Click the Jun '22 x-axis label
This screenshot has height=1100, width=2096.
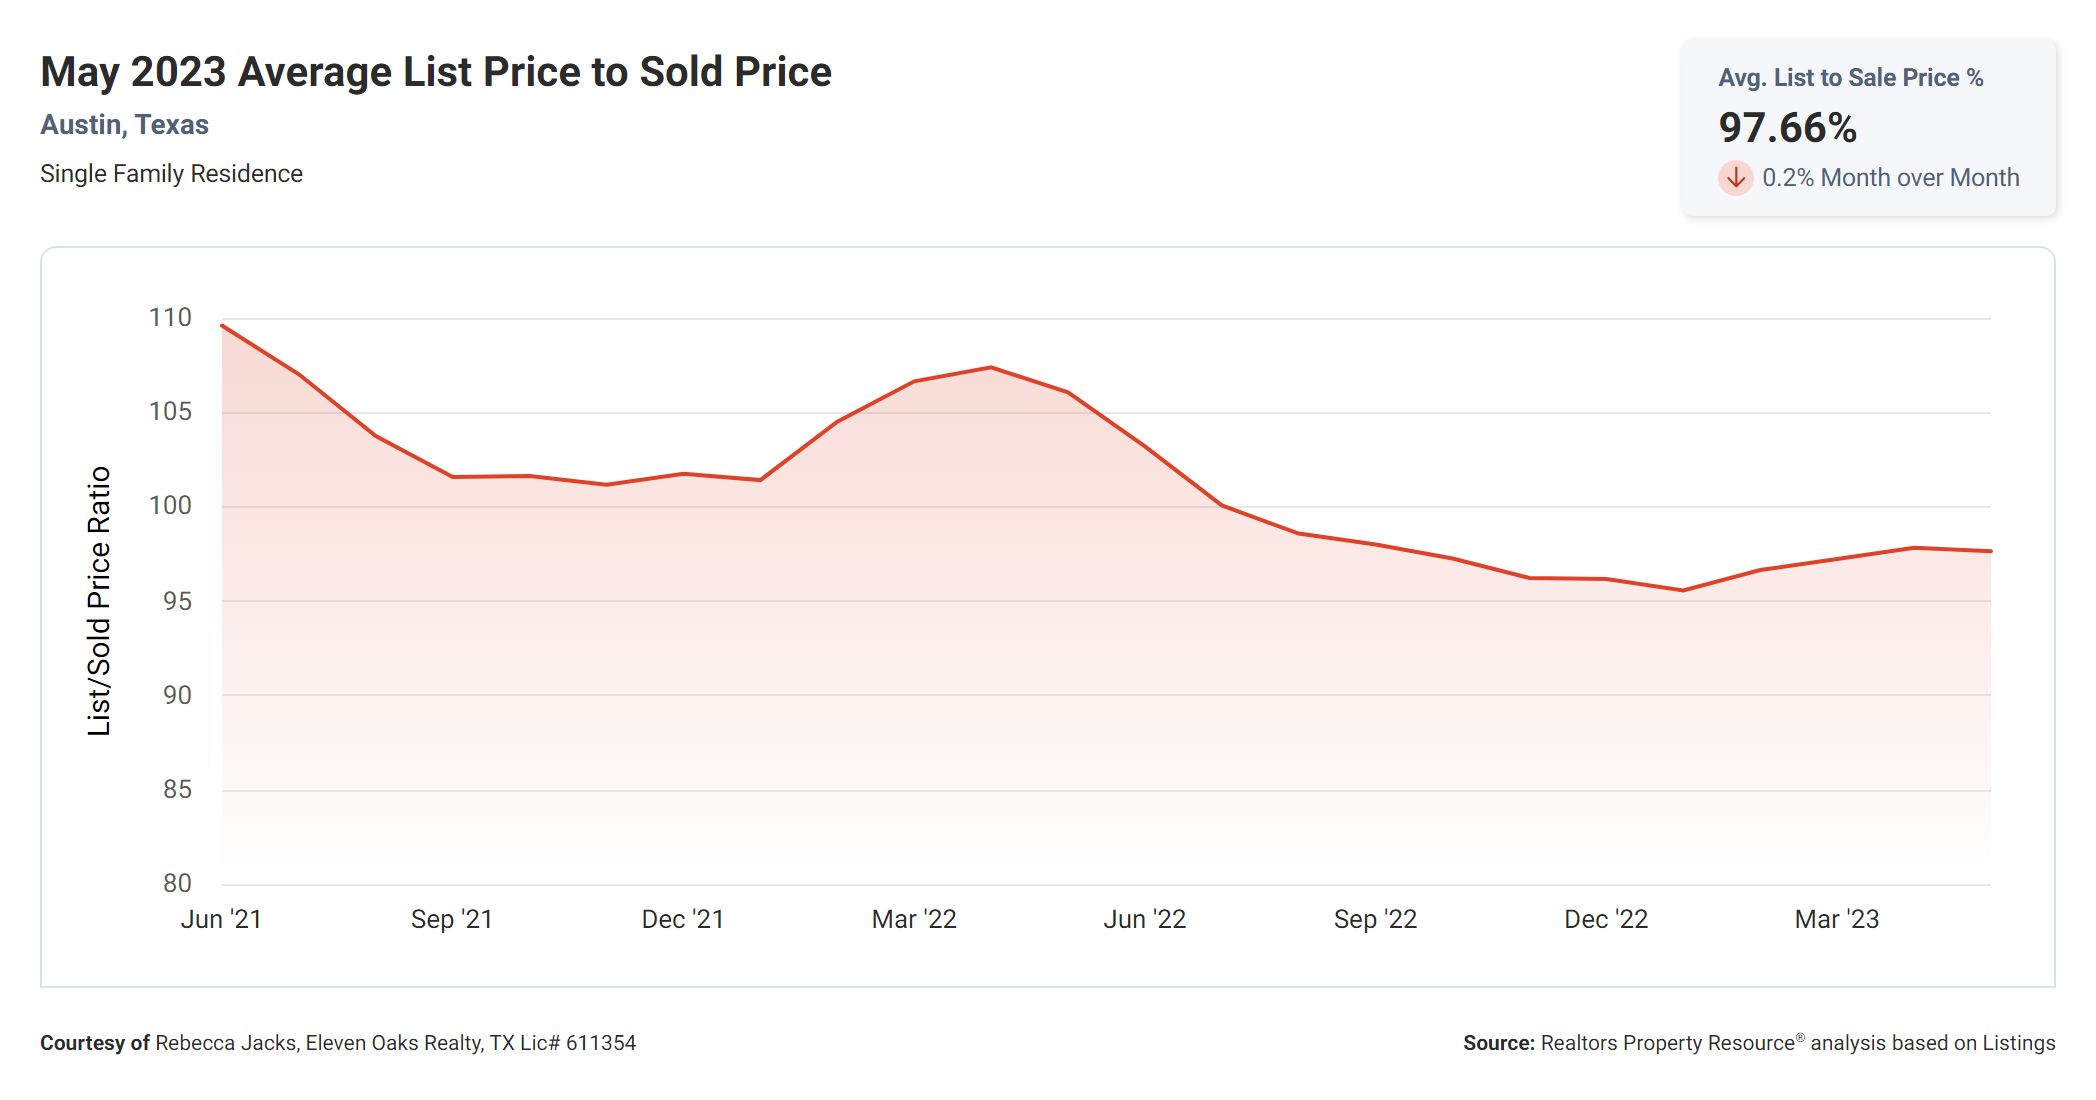click(1145, 919)
